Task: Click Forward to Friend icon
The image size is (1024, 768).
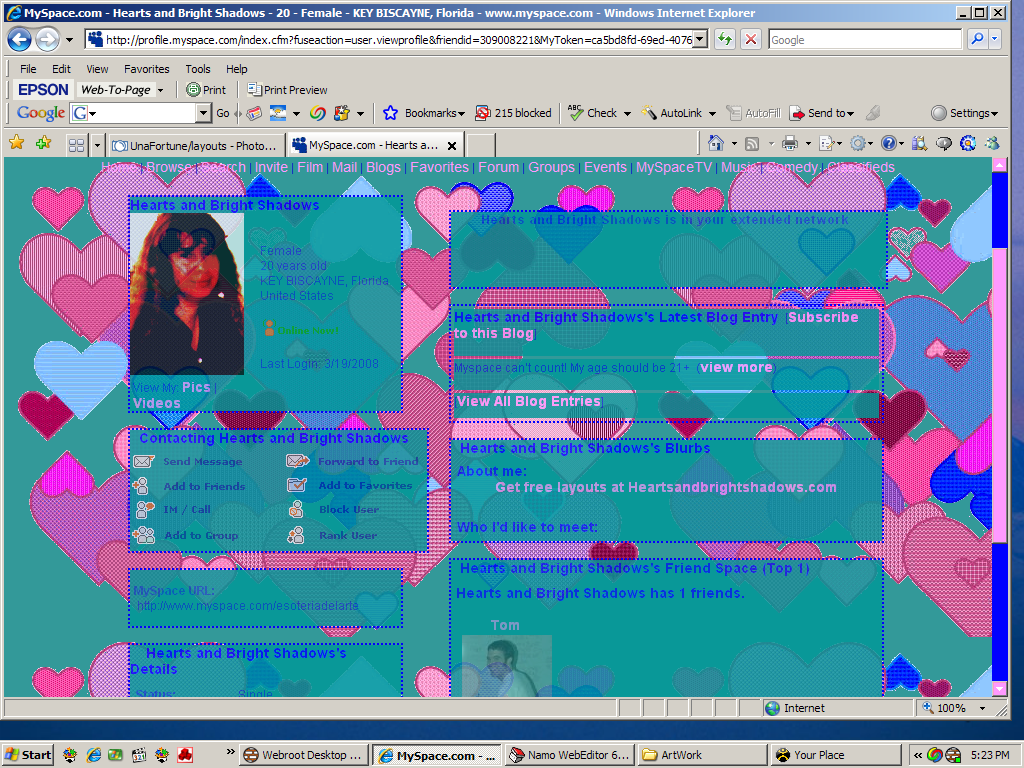Action: tap(298, 461)
